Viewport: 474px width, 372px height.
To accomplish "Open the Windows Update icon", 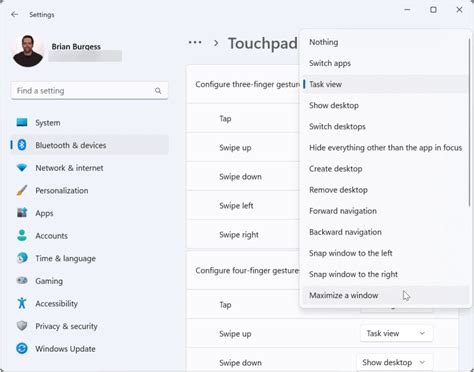I will click(x=22, y=349).
